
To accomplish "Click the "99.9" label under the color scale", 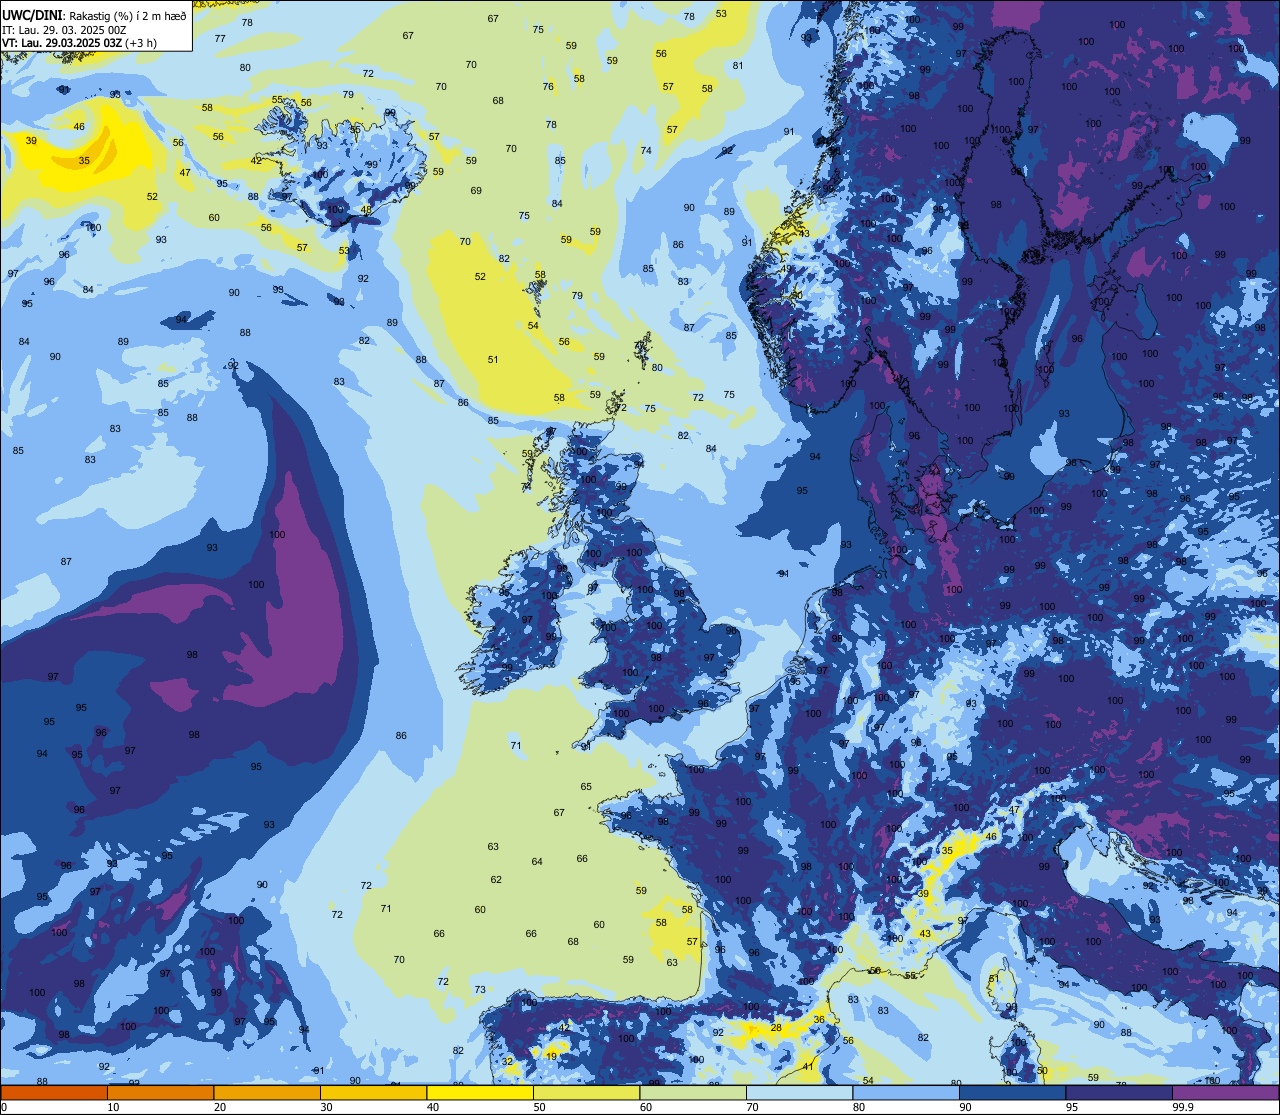I will (x=1184, y=1107).
